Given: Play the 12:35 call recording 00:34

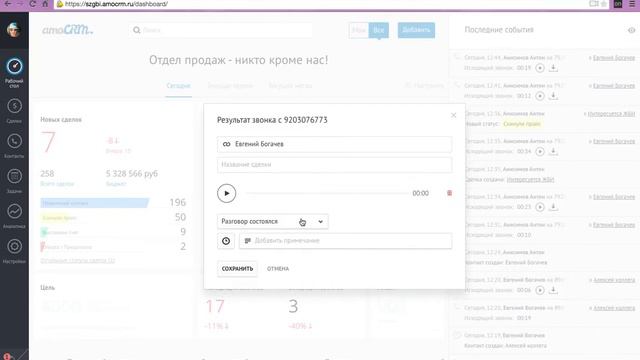Looking at the screenshot, I should point(540,151).
